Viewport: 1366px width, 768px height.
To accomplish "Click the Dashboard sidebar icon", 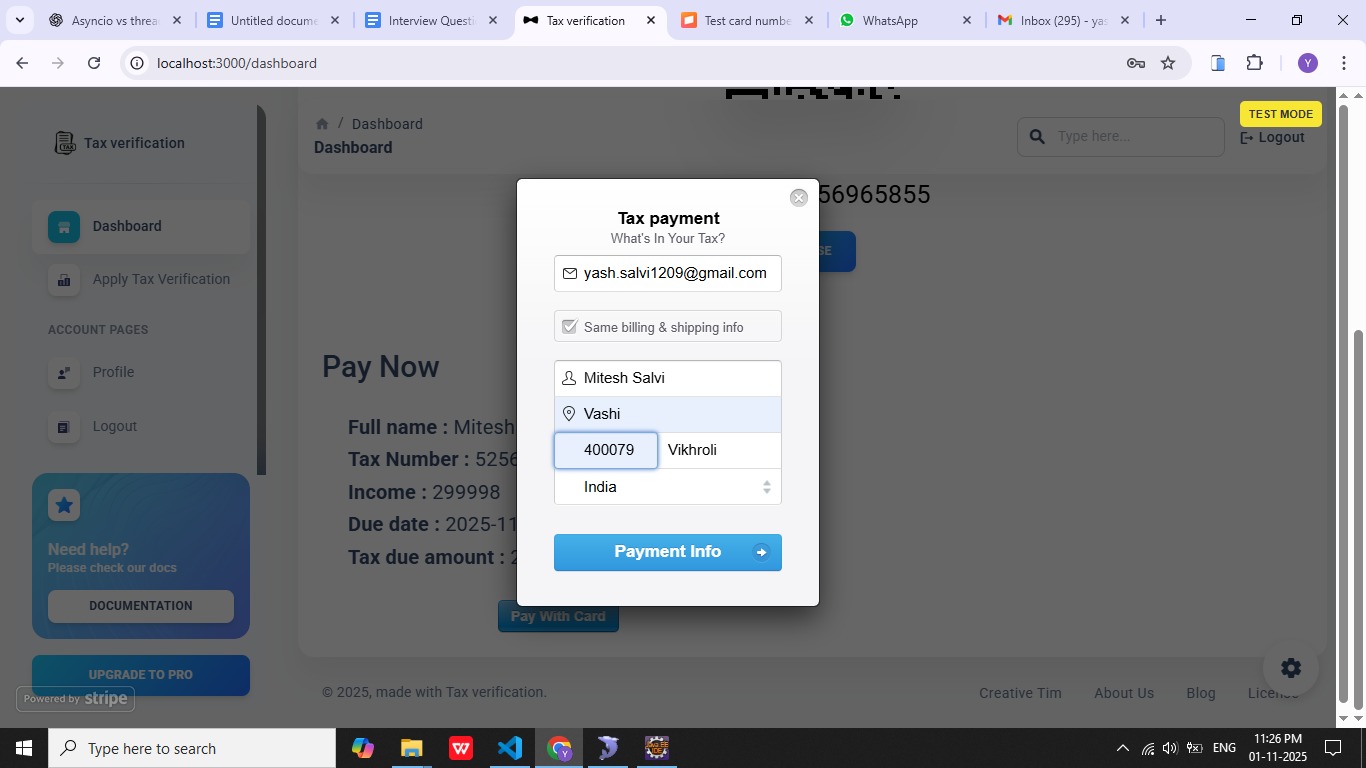I will [63, 227].
